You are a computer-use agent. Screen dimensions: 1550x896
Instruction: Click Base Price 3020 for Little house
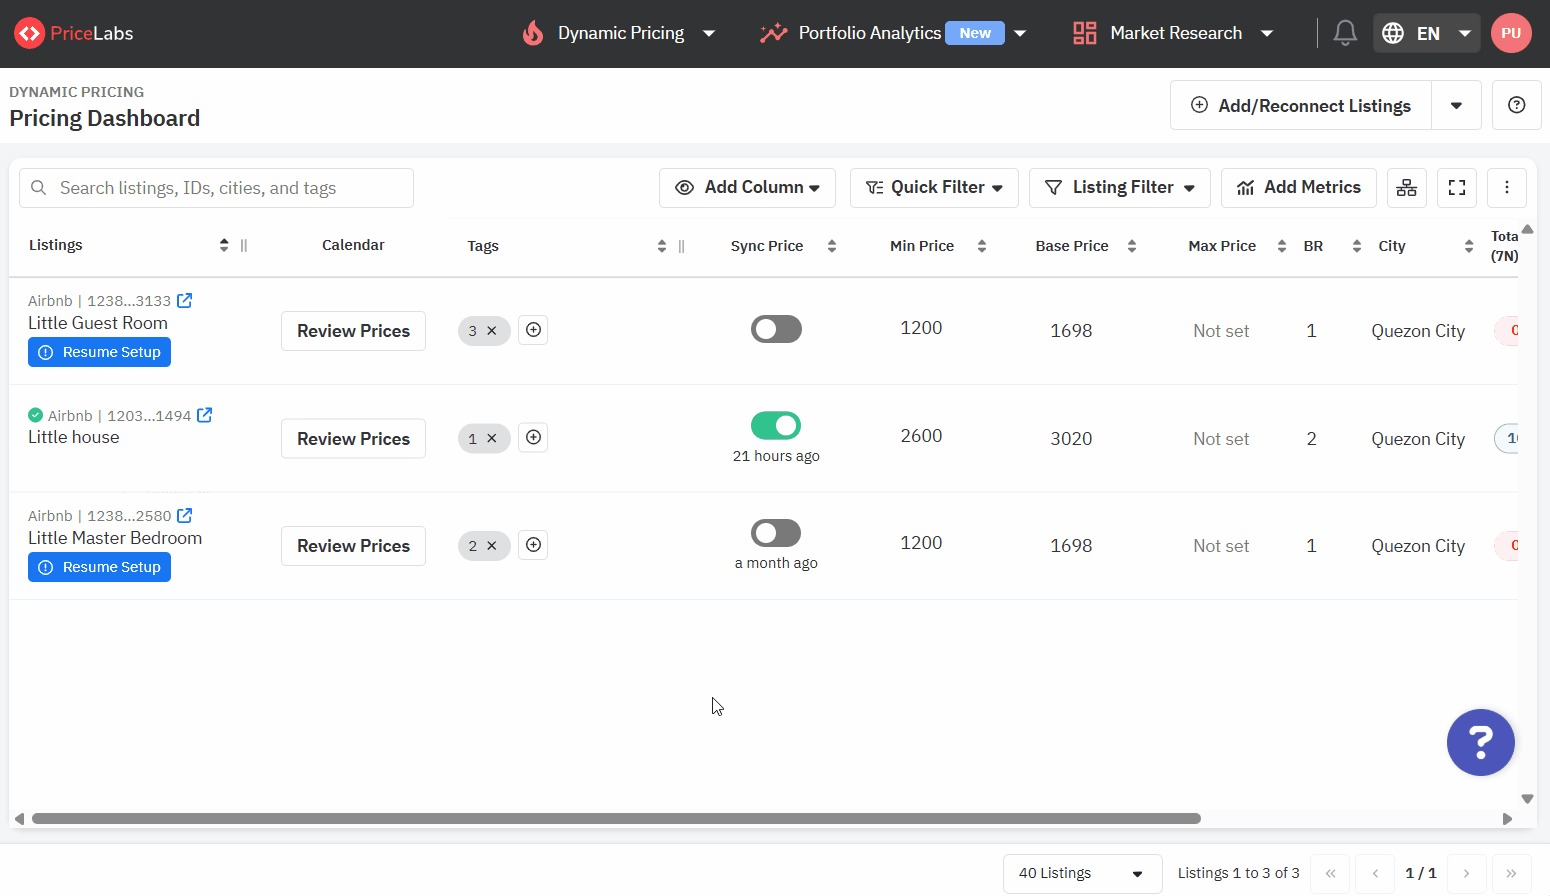pos(1071,439)
